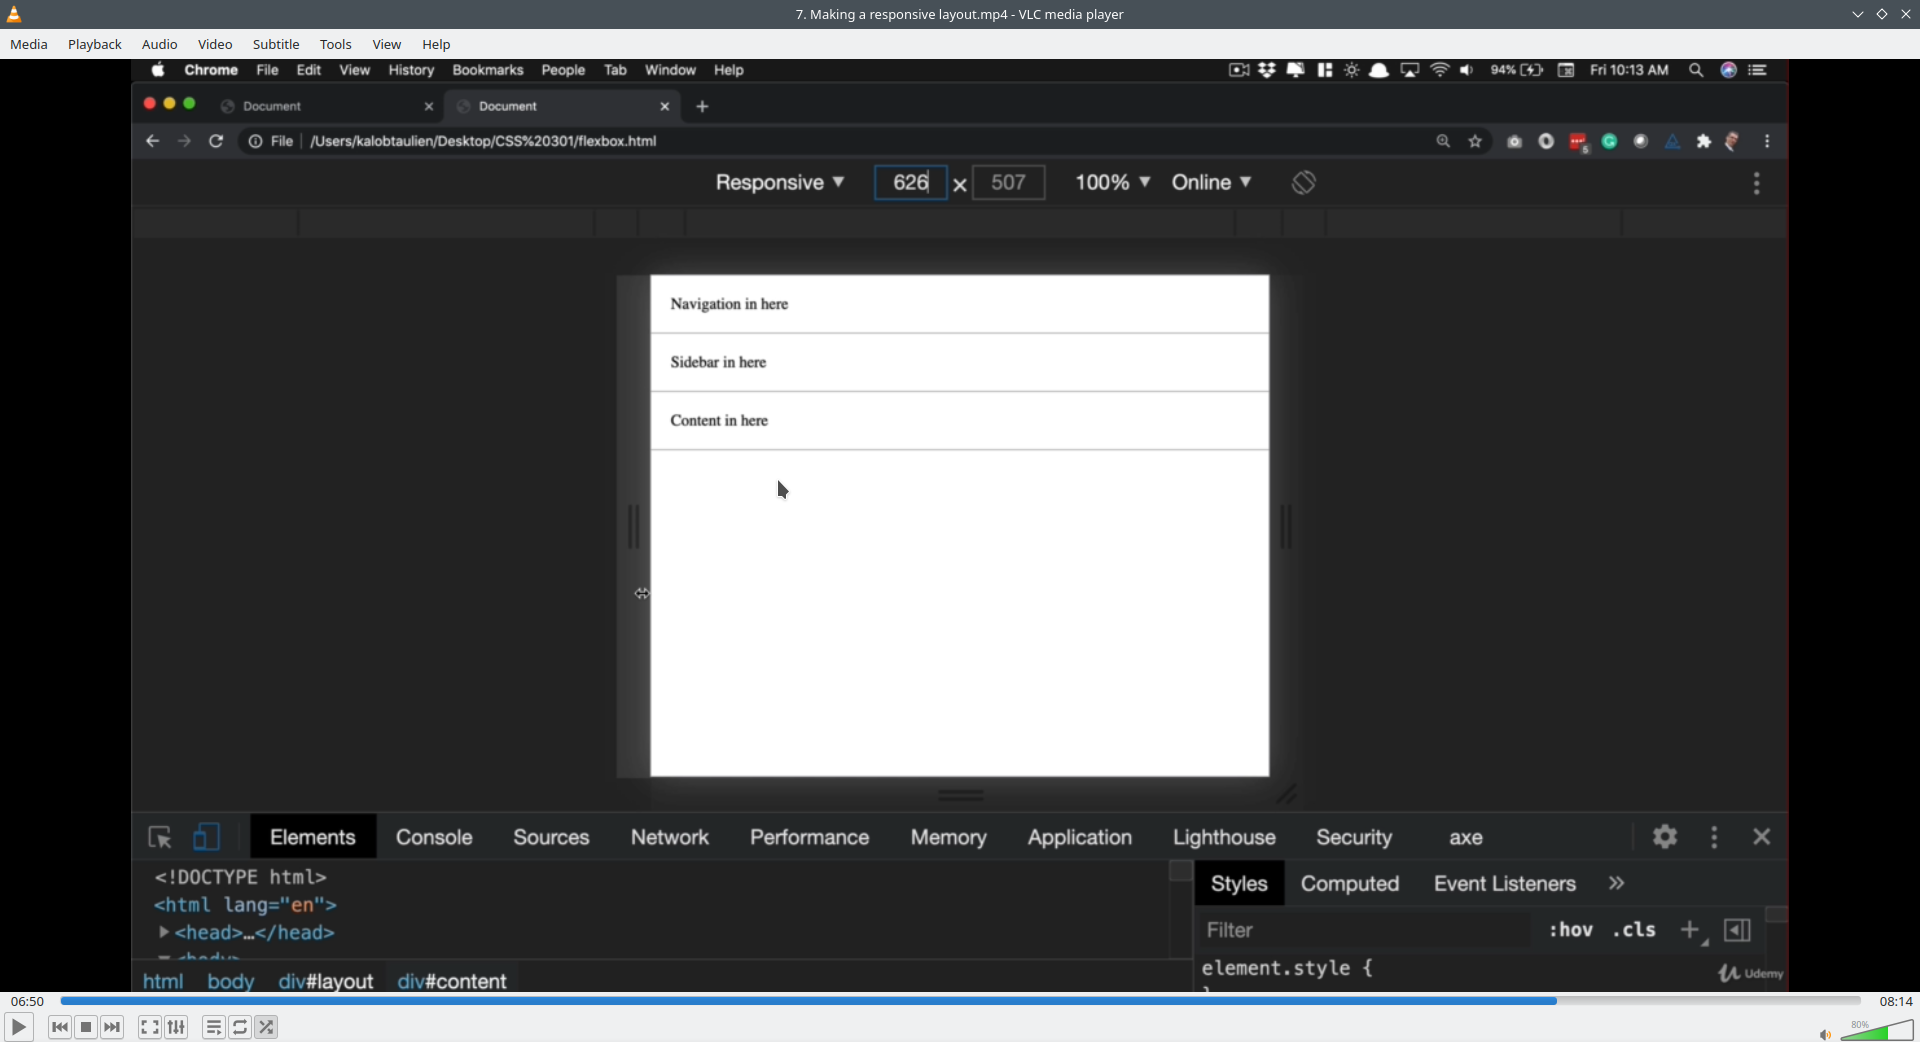Open DevTools settings gear
The width and height of the screenshot is (1920, 1042).
[1665, 837]
